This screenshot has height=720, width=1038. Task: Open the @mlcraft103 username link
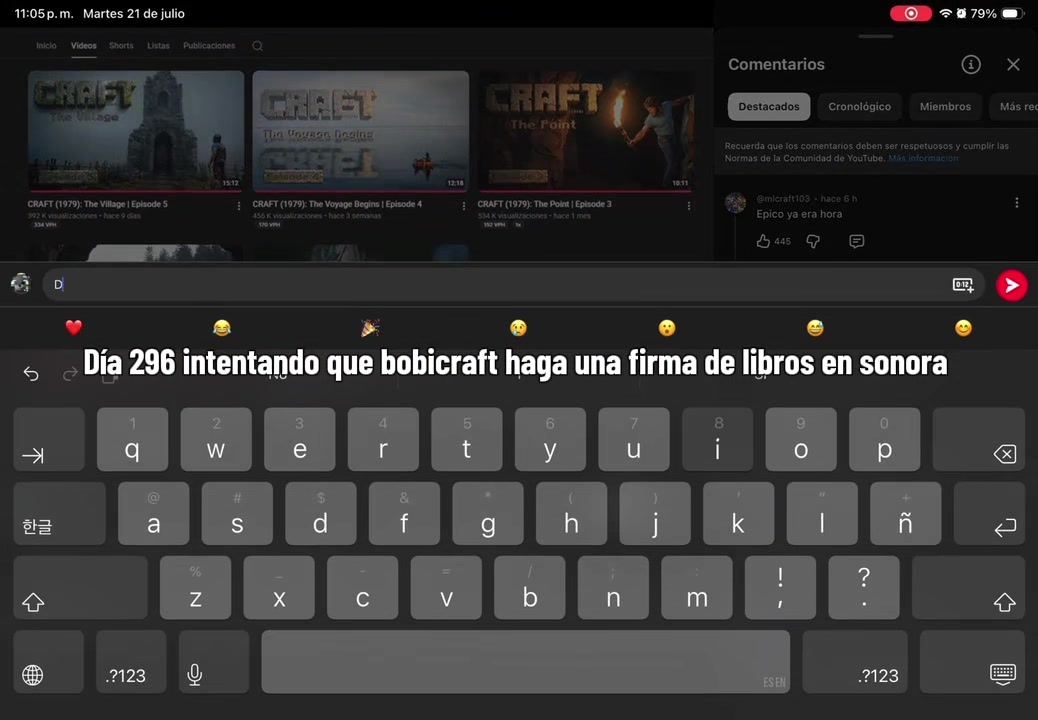(x=782, y=199)
